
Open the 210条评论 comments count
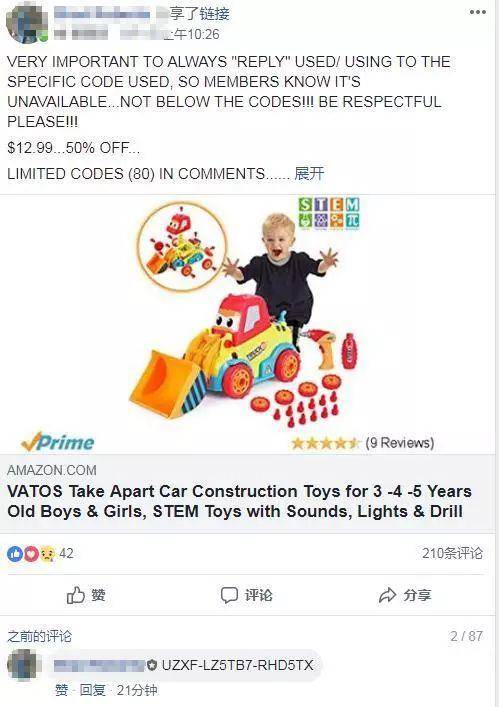[452, 553]
